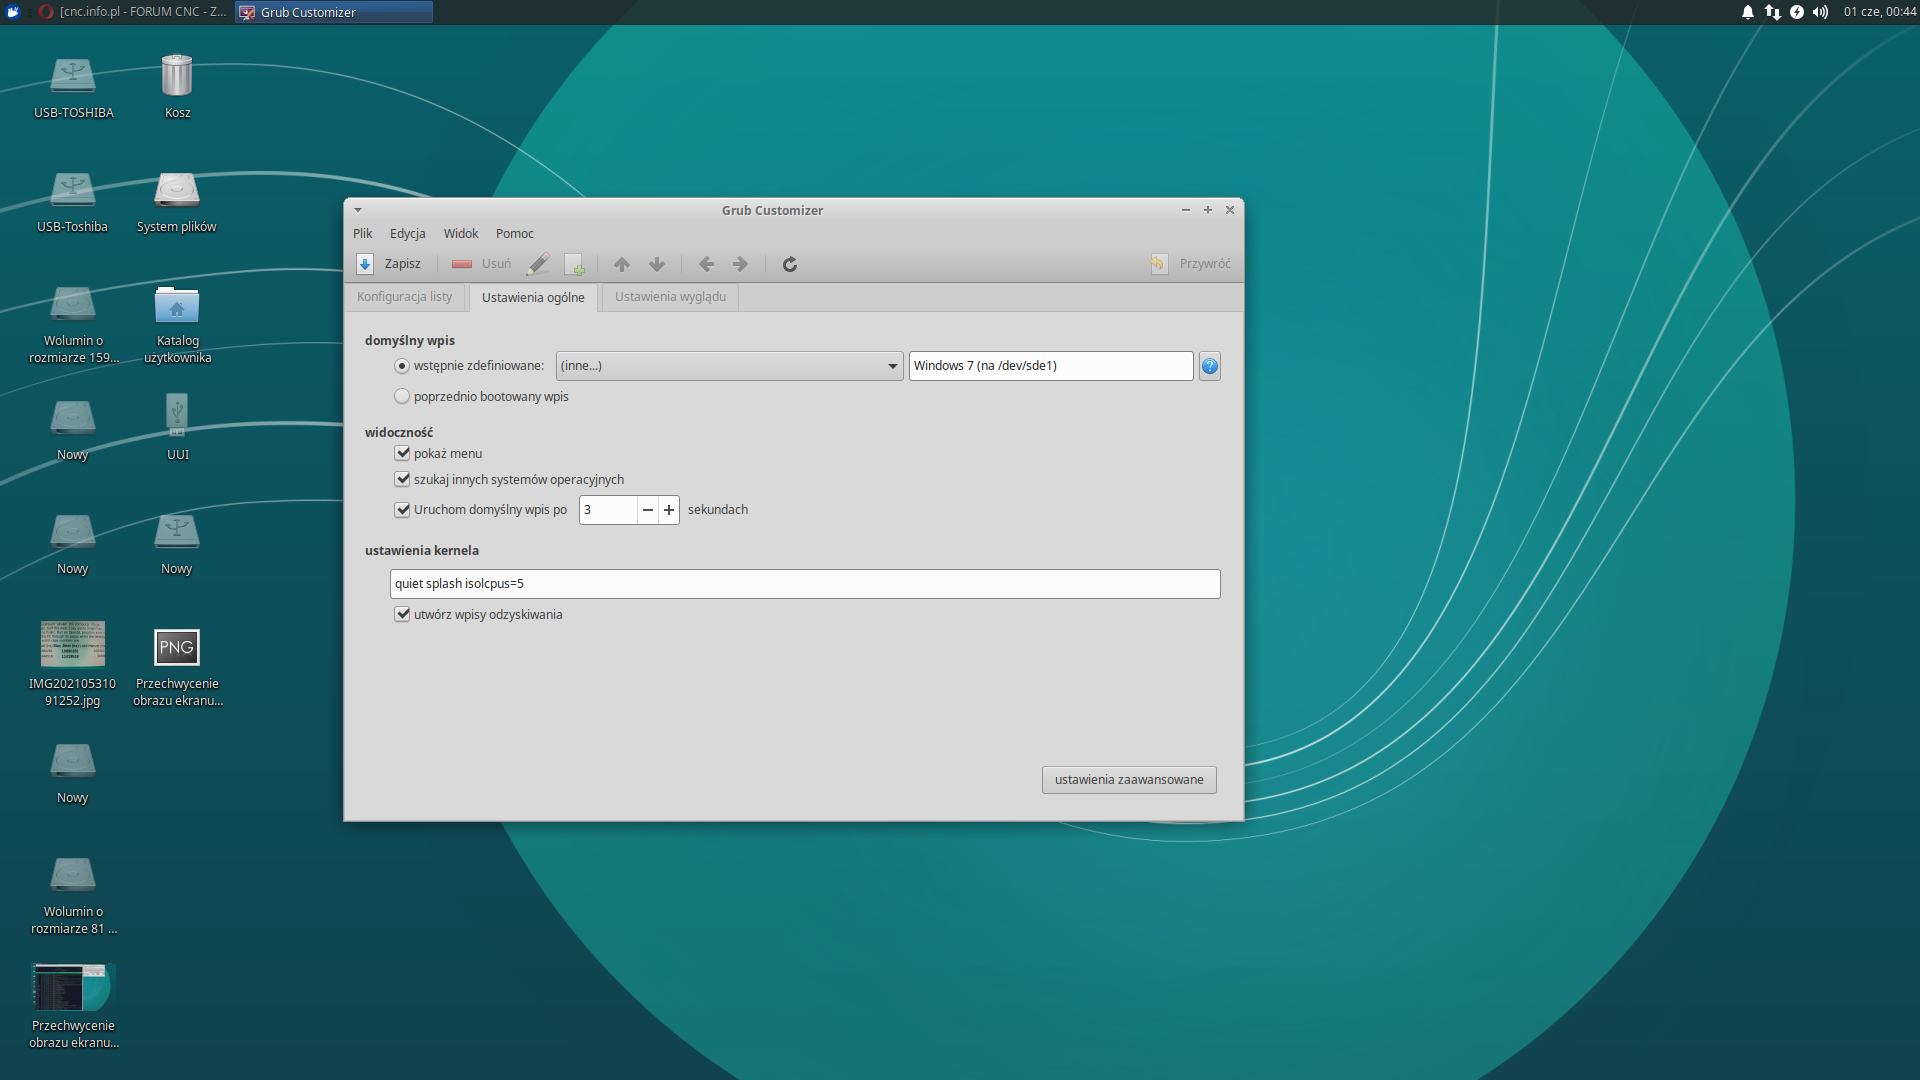1920x1080 pixels.
Task: Increase timeout seconds with plus button
Action: click(x=669, y=510)
